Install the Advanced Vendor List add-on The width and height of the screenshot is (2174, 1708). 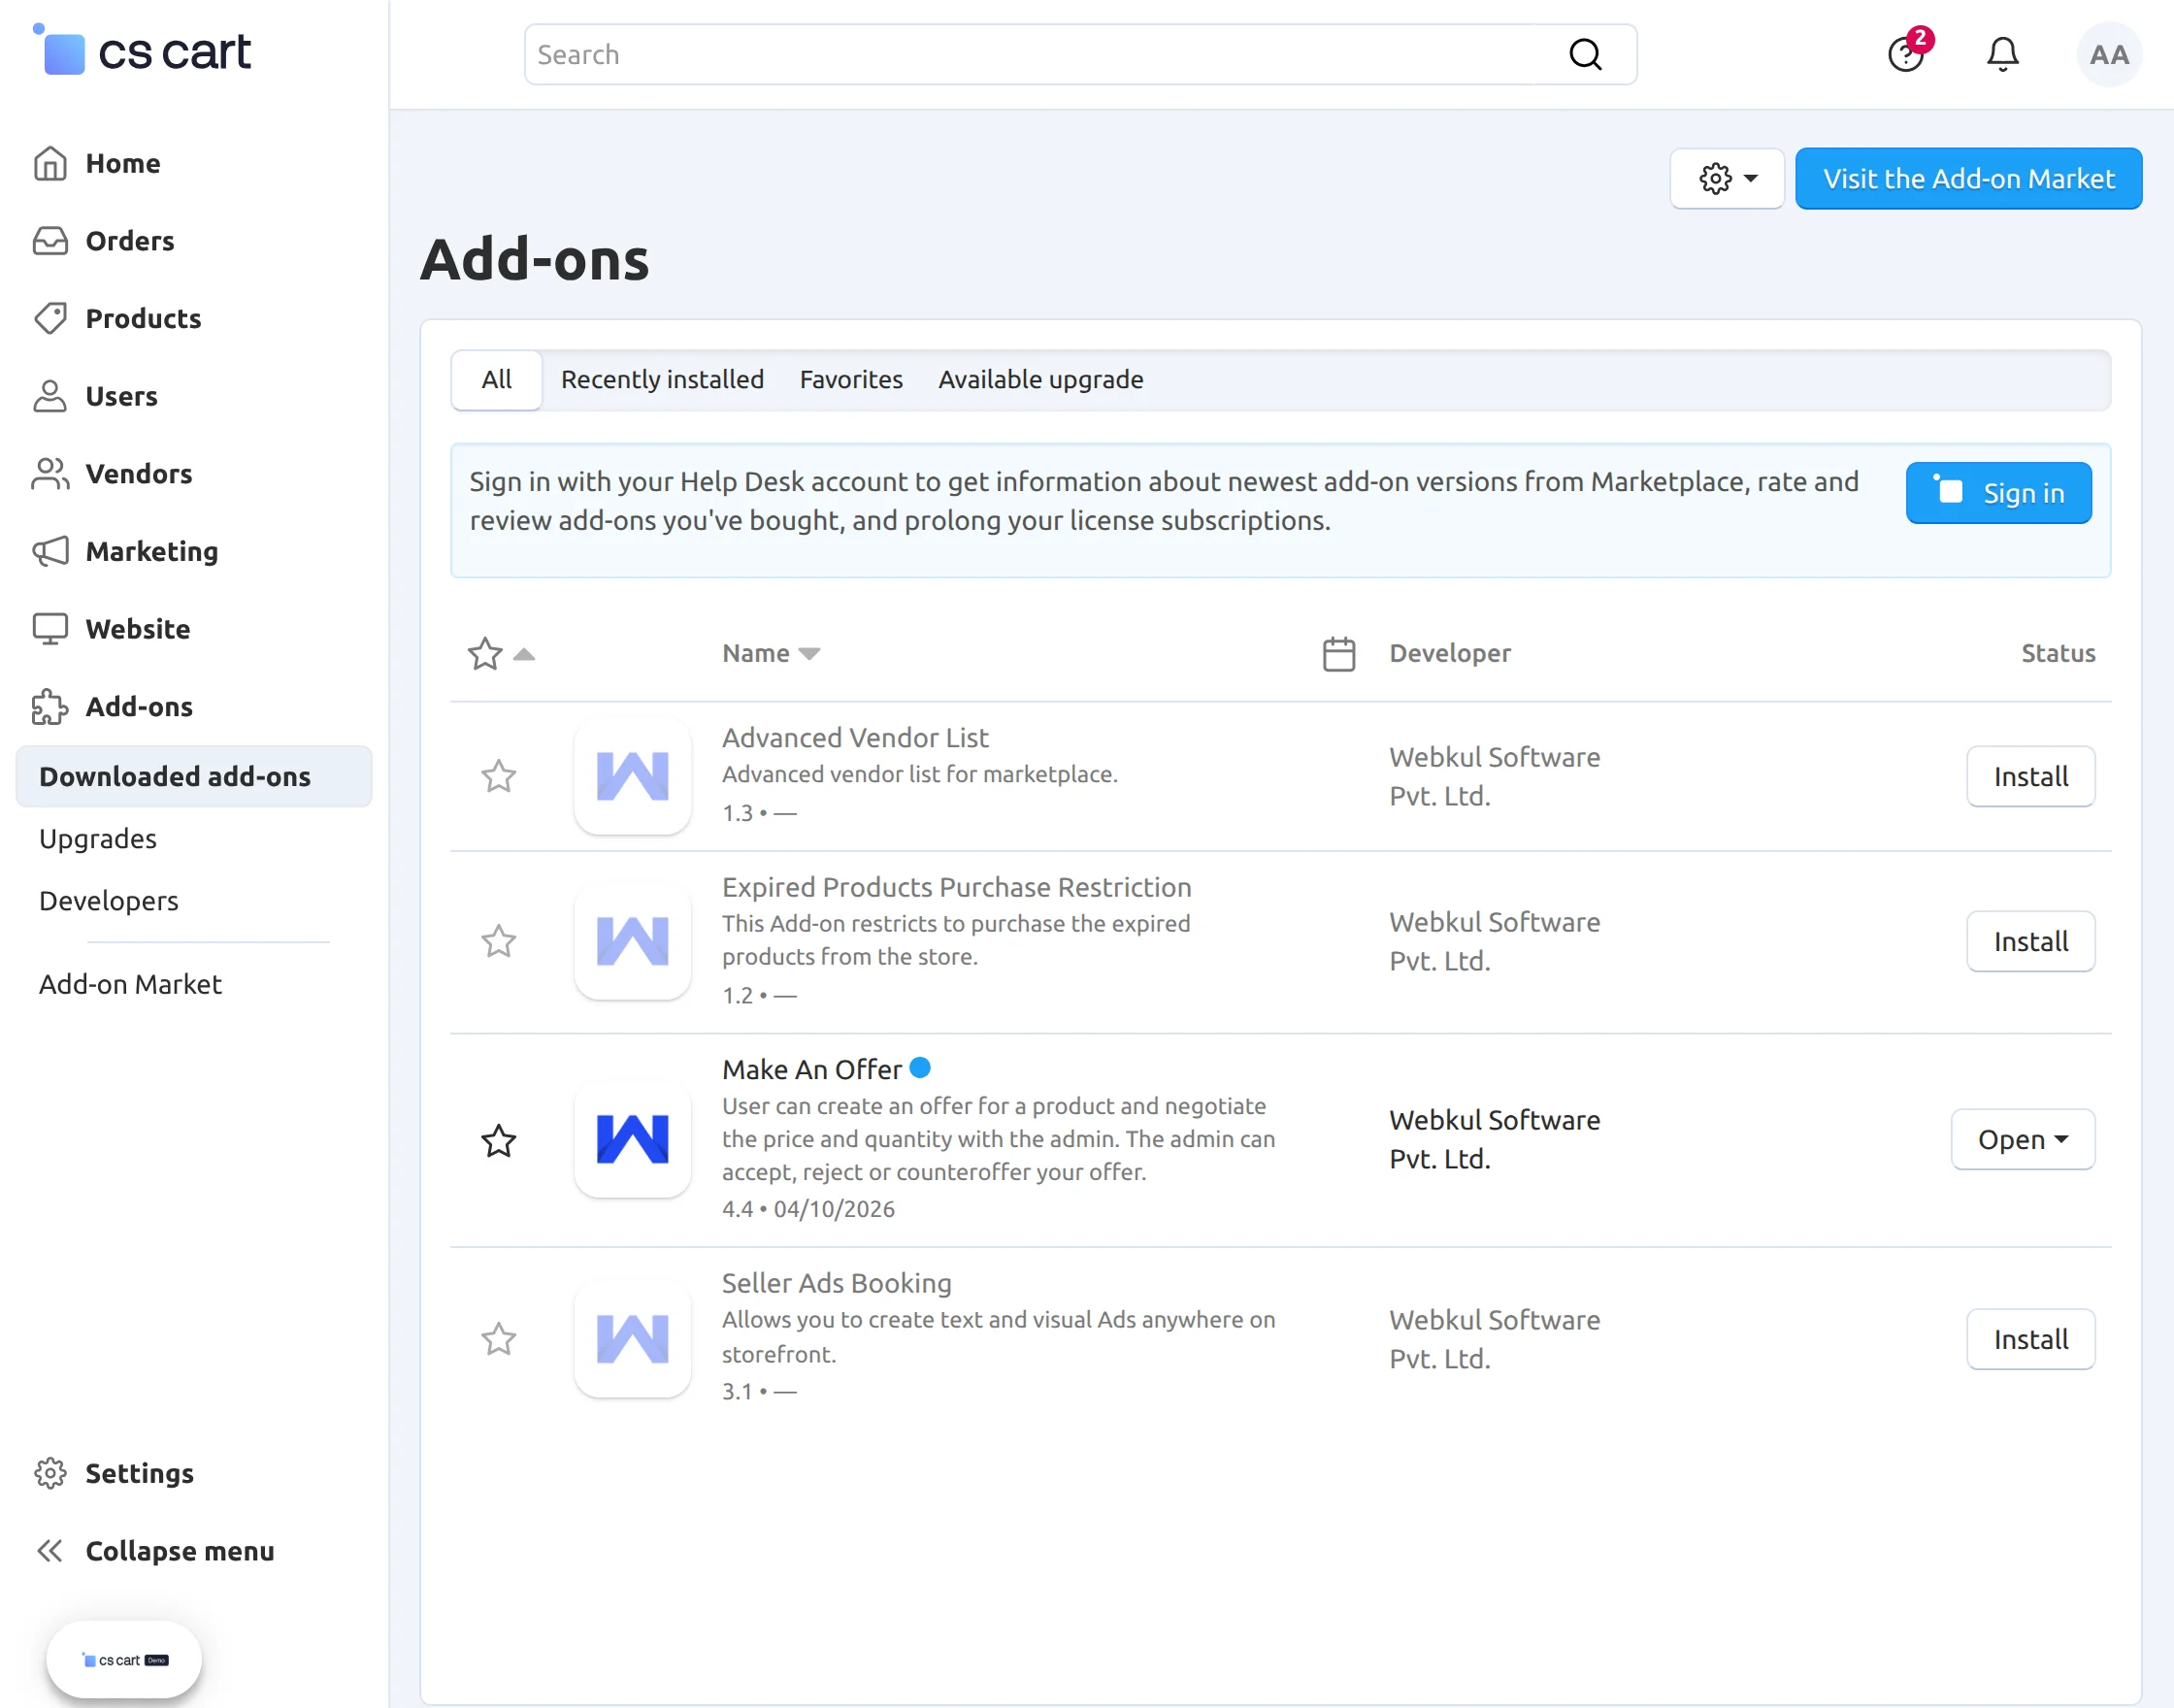[2030, 776]
